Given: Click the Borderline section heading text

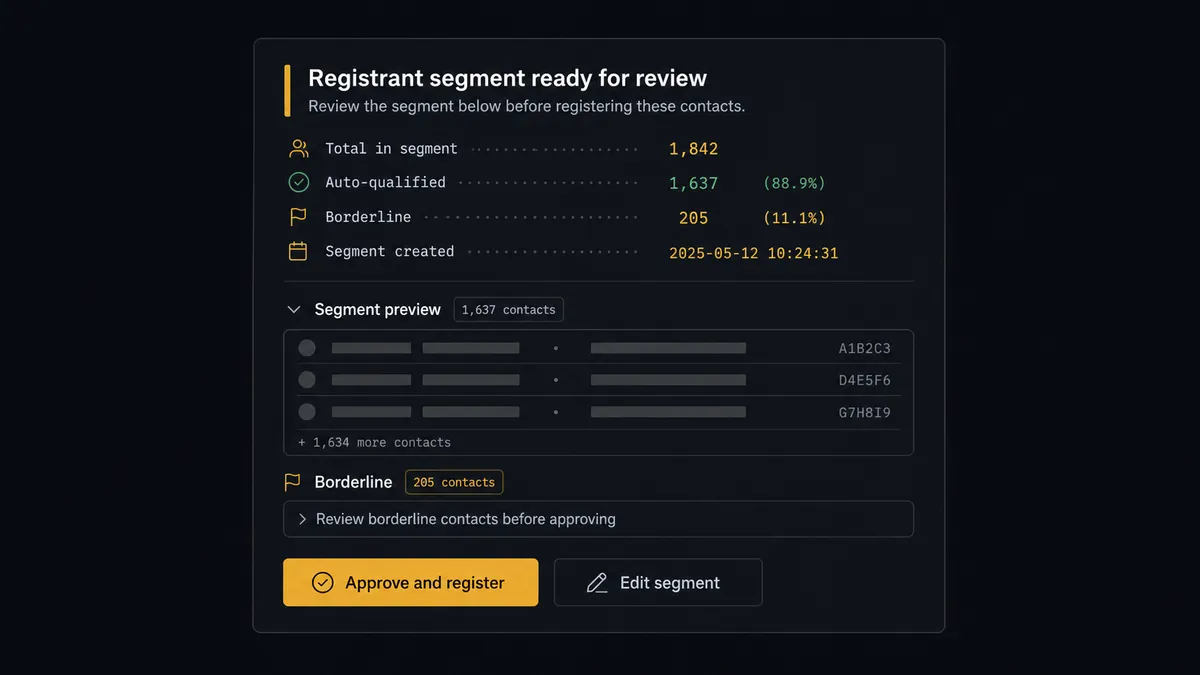Looking at the screenshot, I should click(x=353, y=482).
